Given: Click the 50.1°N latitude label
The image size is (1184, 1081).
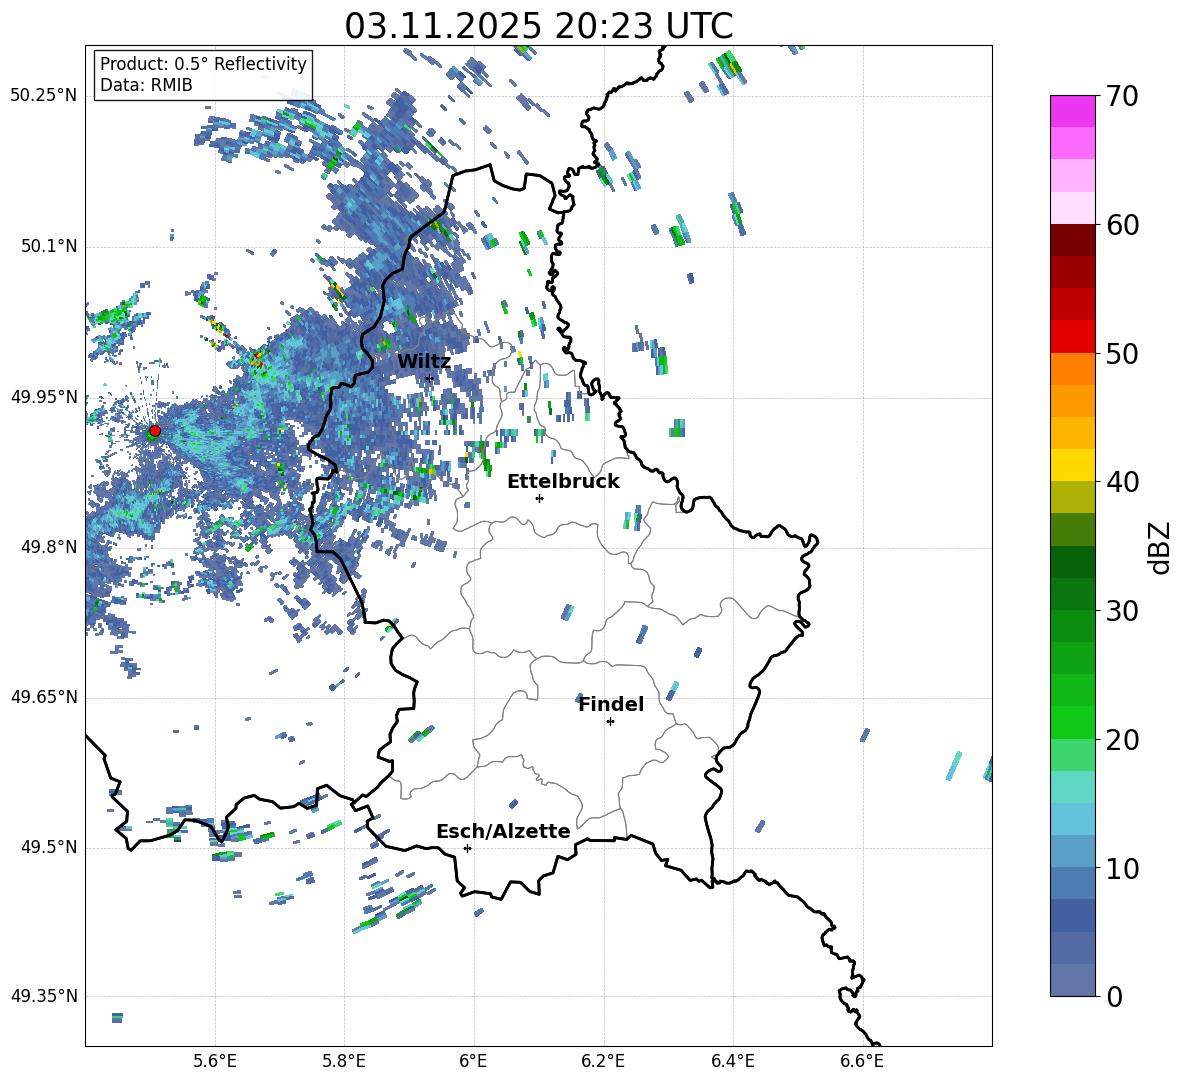Looking at the screenshot, I should [x=48, y=246].
